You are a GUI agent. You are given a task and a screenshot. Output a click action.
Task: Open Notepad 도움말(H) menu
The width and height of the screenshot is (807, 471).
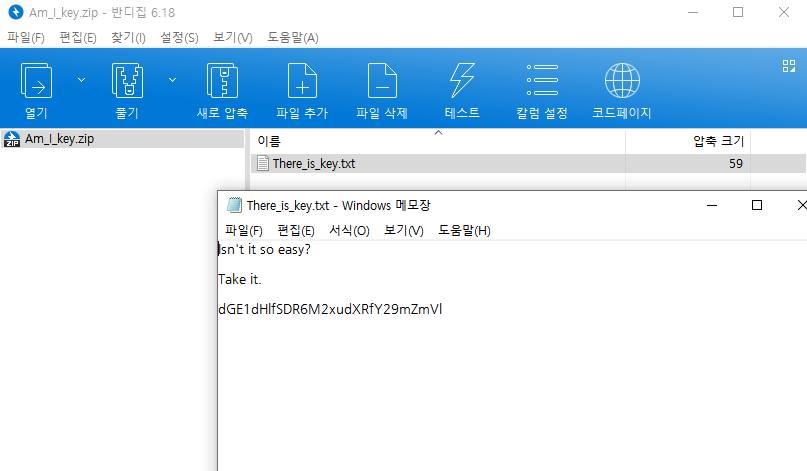464,231
